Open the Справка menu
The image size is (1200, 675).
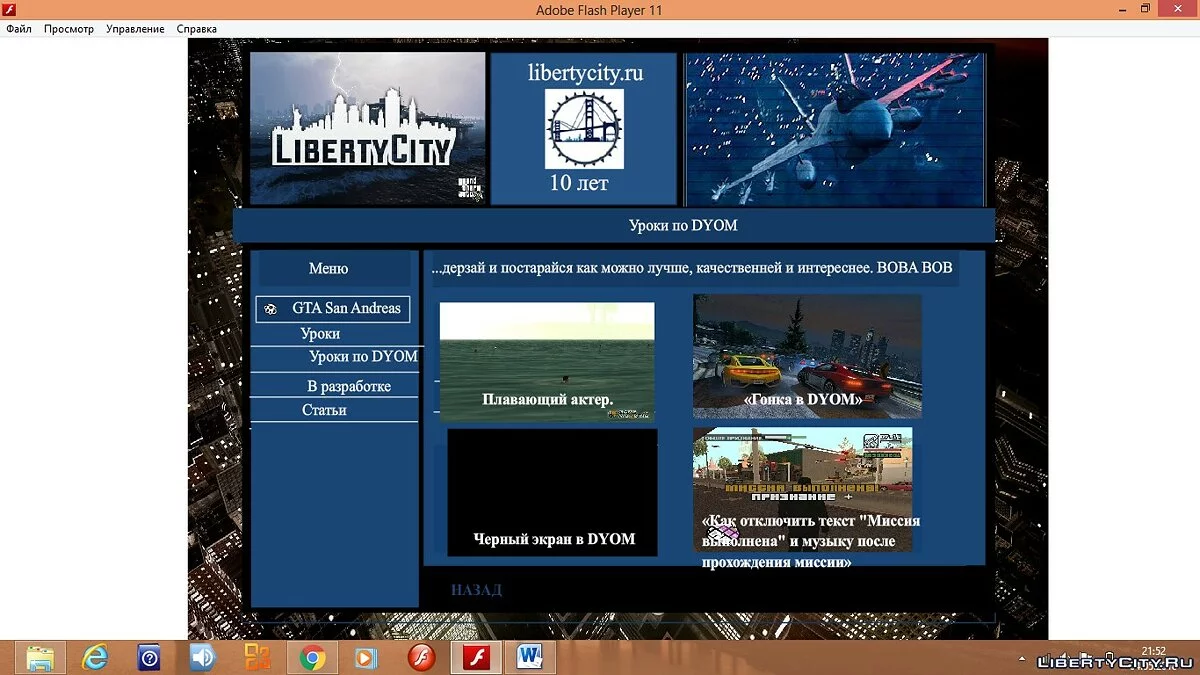tap(197, 29)
